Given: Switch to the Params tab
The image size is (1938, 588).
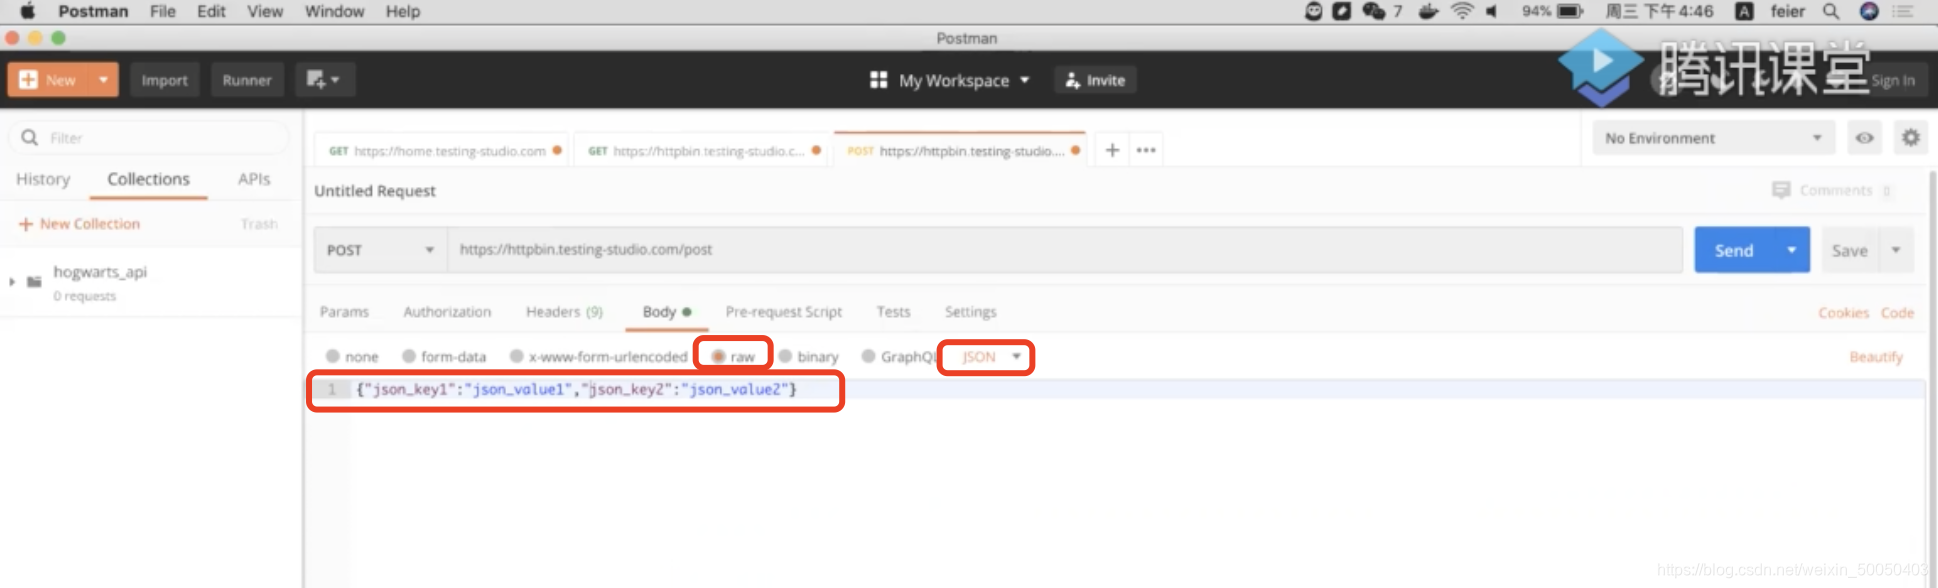Looking at the screenshot, I should (344, 312).
